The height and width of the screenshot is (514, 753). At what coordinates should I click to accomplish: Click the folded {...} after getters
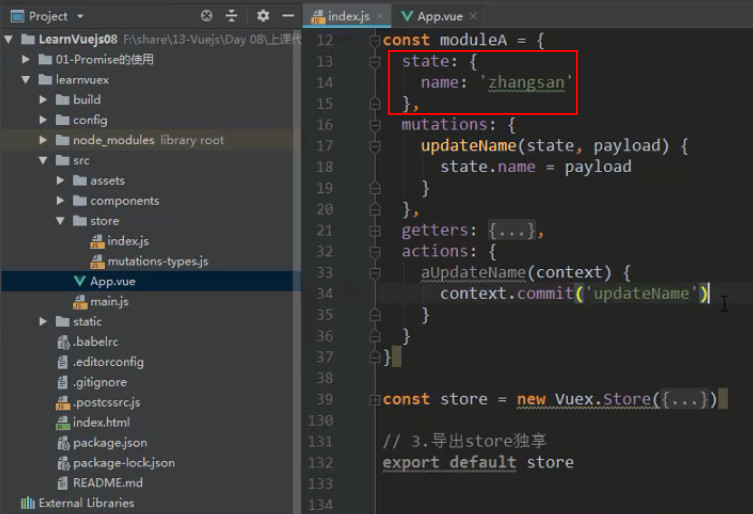[x=512, y=231]
